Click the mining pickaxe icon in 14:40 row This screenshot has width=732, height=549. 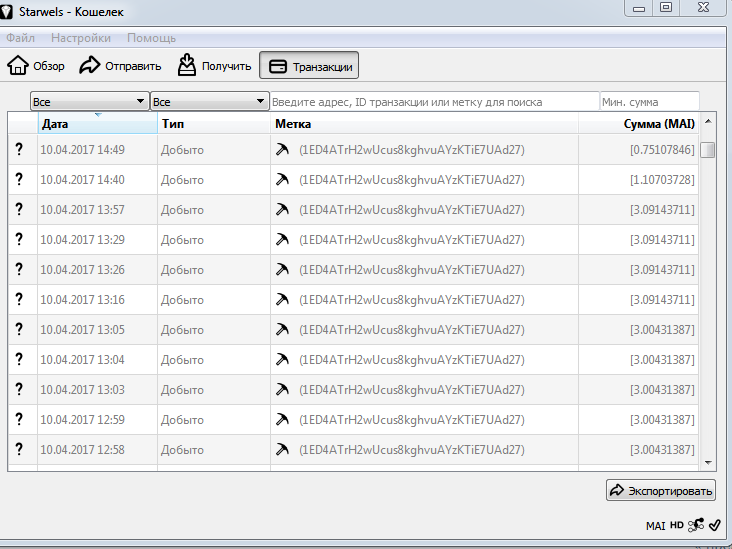(x=282, y=179)
